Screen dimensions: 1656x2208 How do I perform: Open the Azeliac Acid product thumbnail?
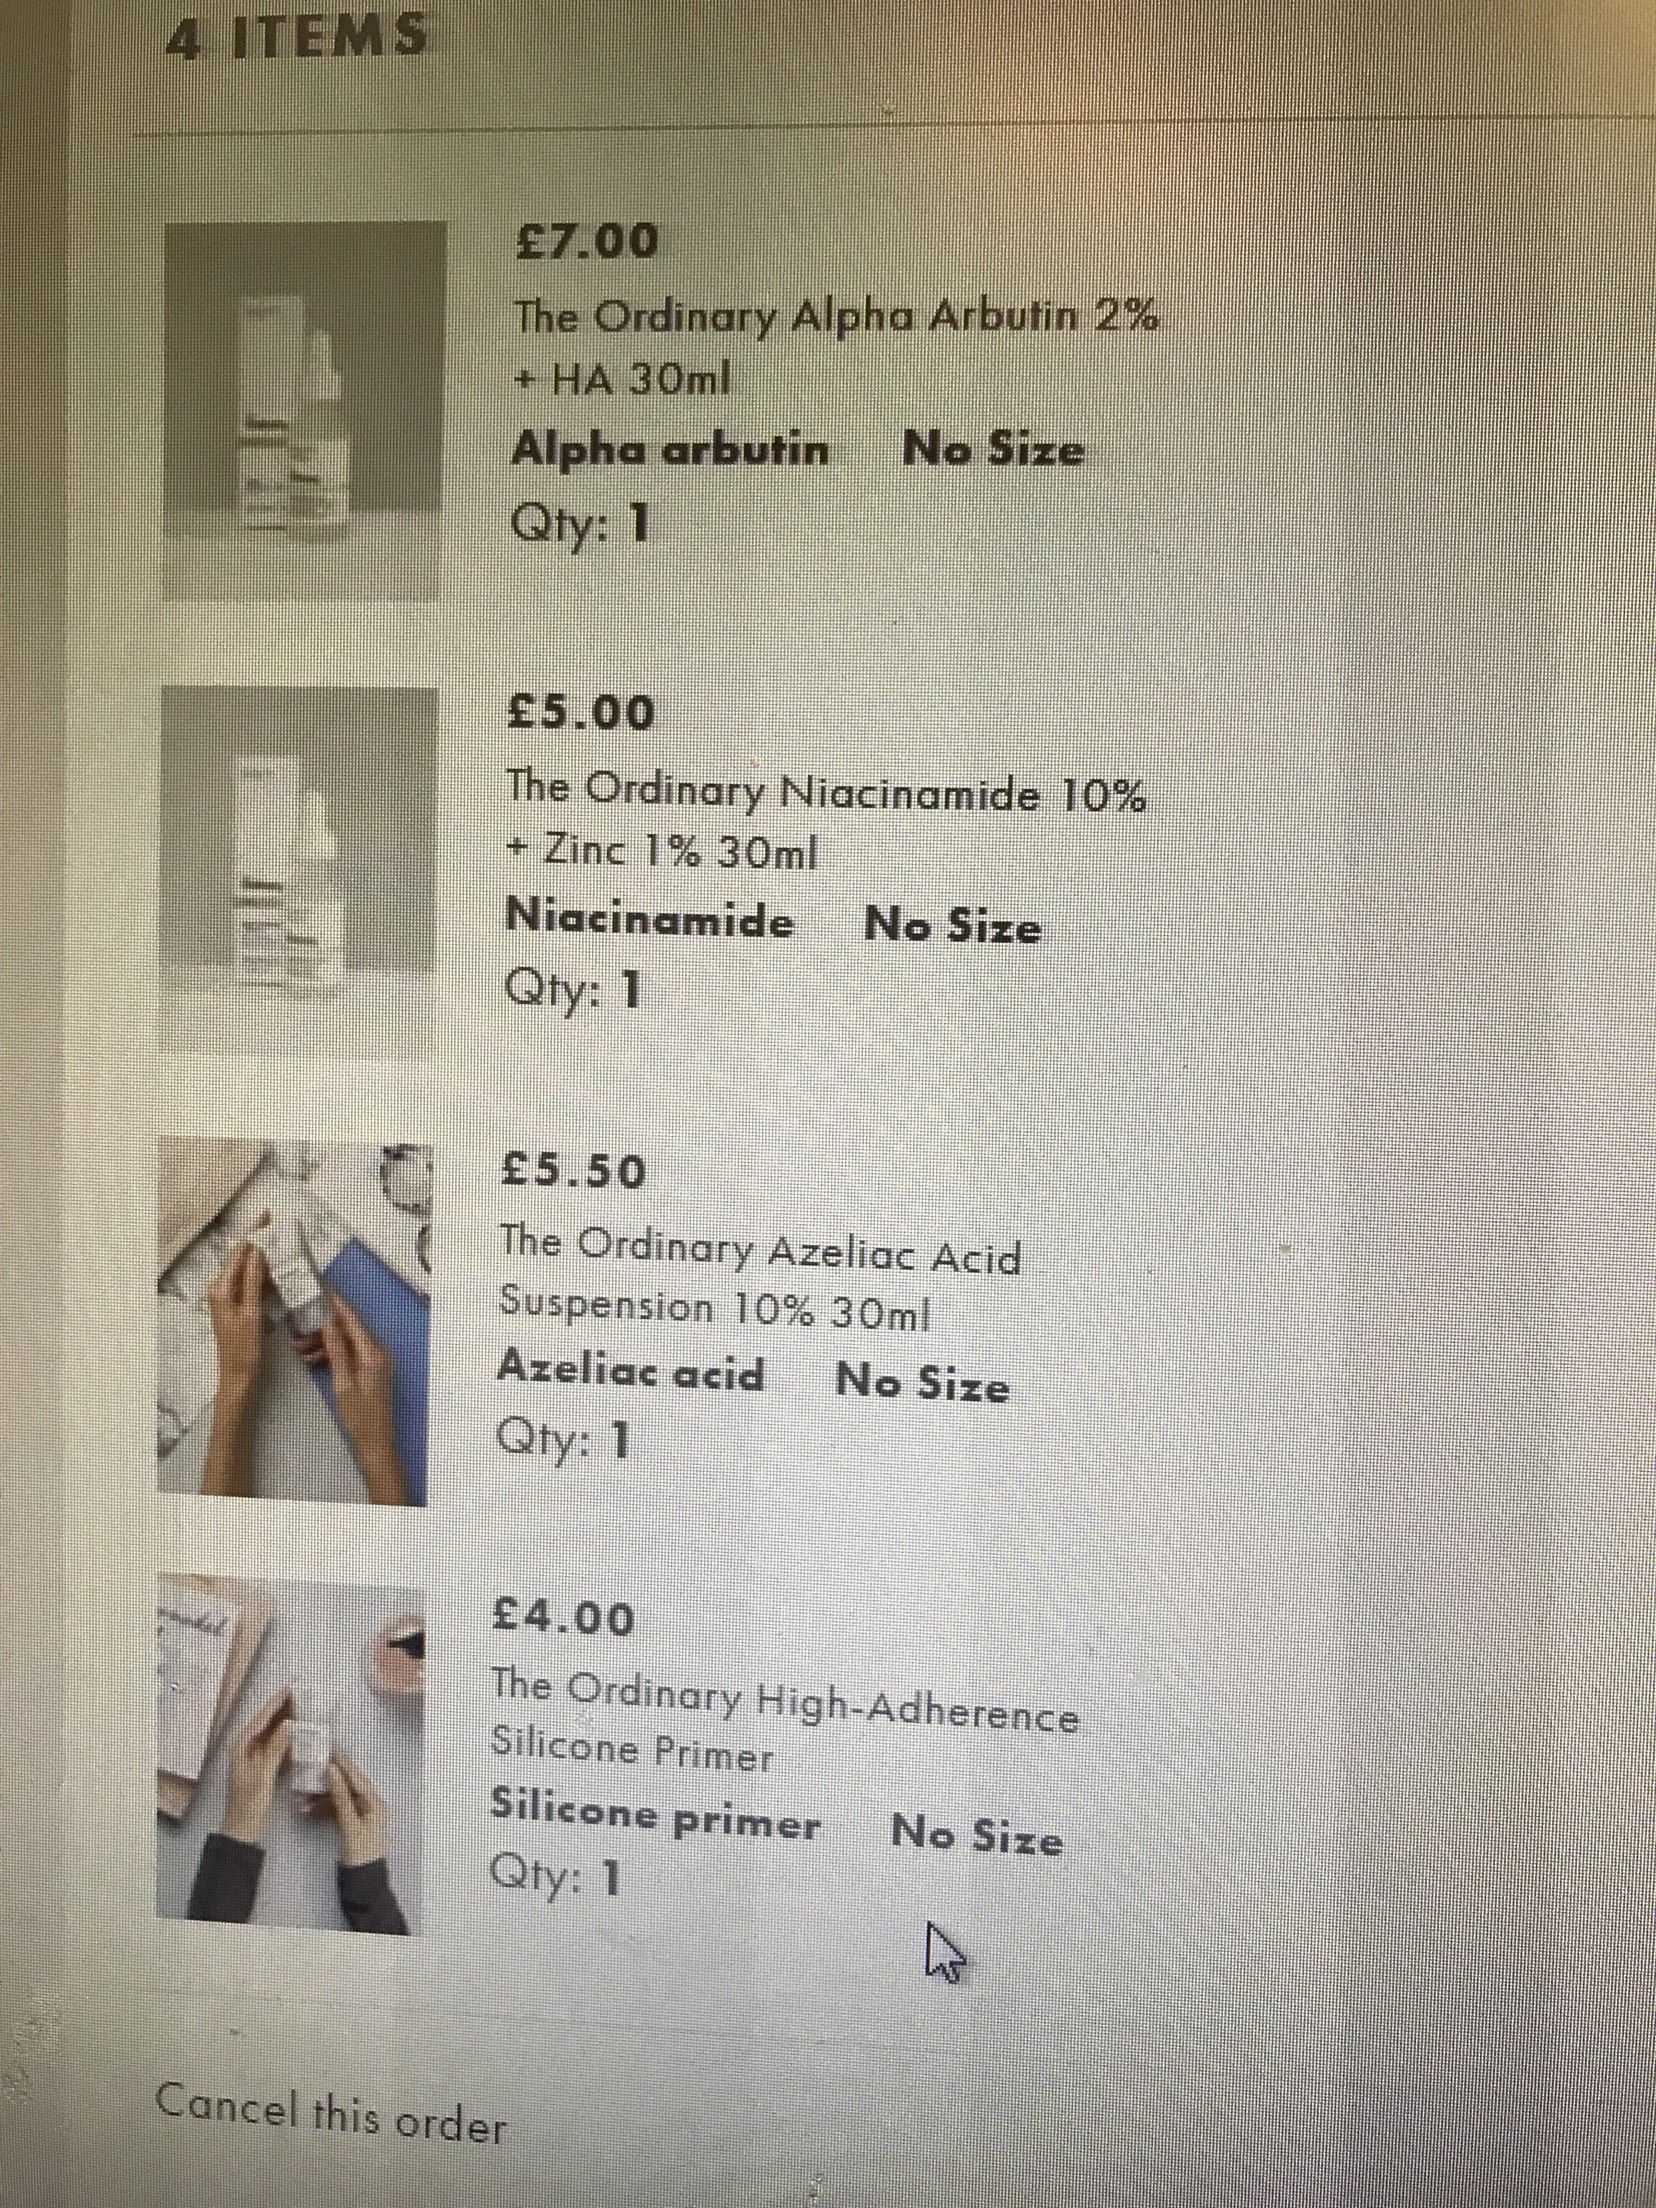(x=294, y=1320)
